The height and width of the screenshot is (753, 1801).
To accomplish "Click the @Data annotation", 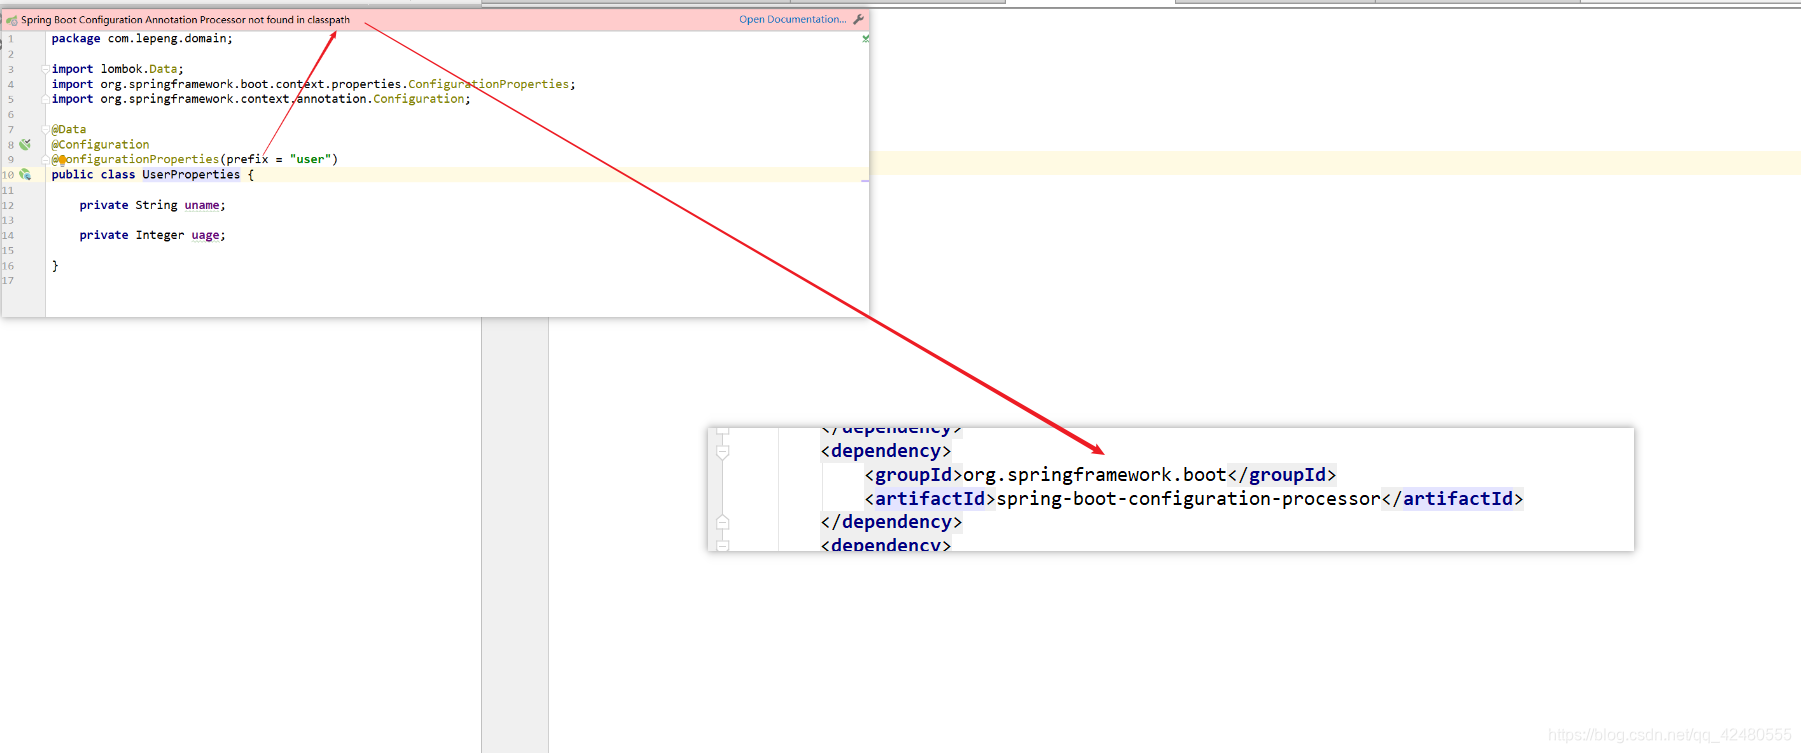I will pyautogui.click(x=69, y=129).
